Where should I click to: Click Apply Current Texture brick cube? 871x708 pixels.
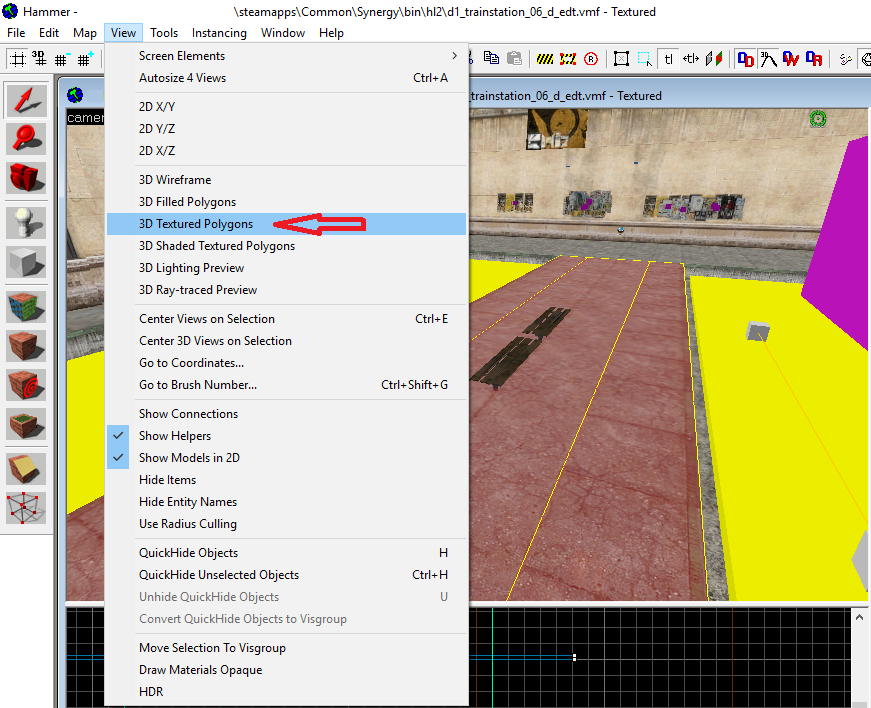26,346
